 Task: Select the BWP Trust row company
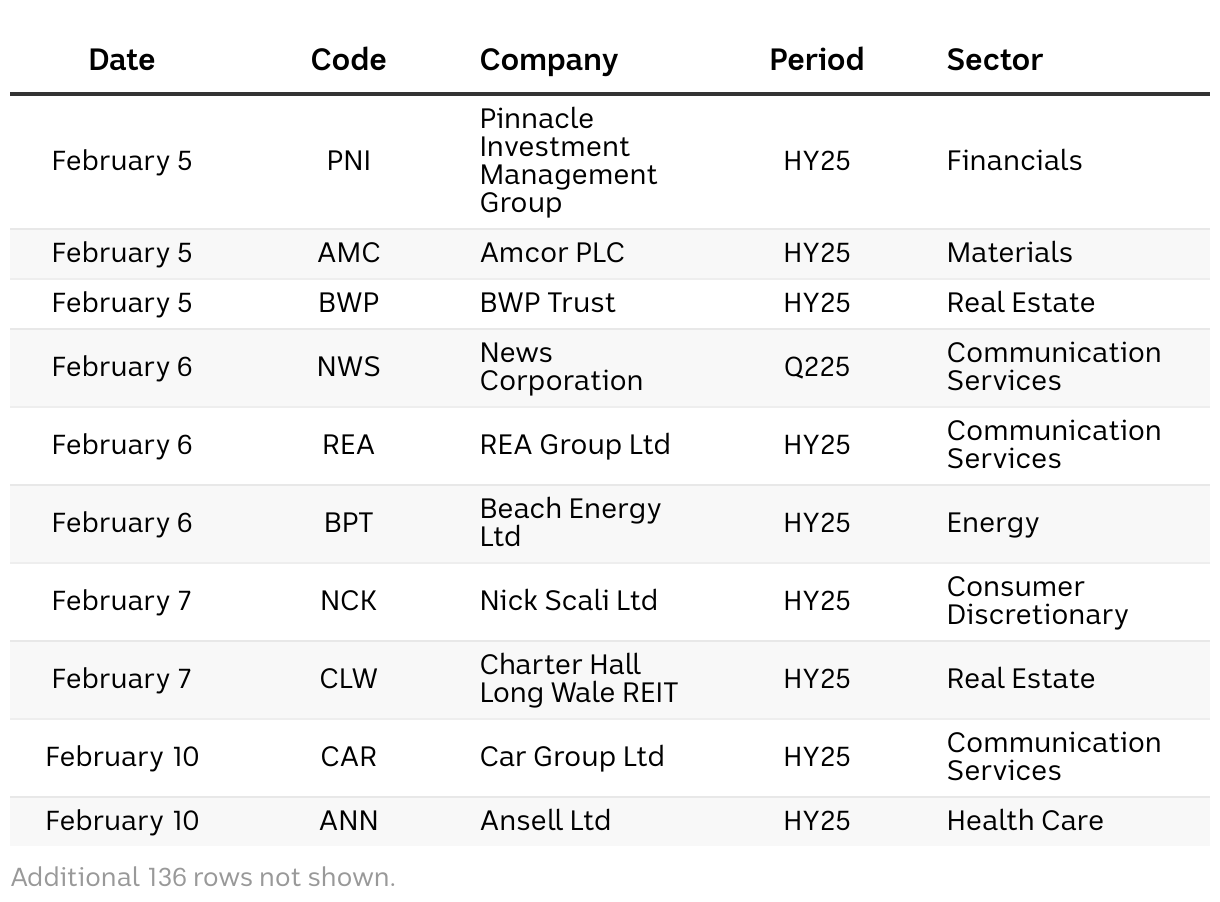coord(547,303)
